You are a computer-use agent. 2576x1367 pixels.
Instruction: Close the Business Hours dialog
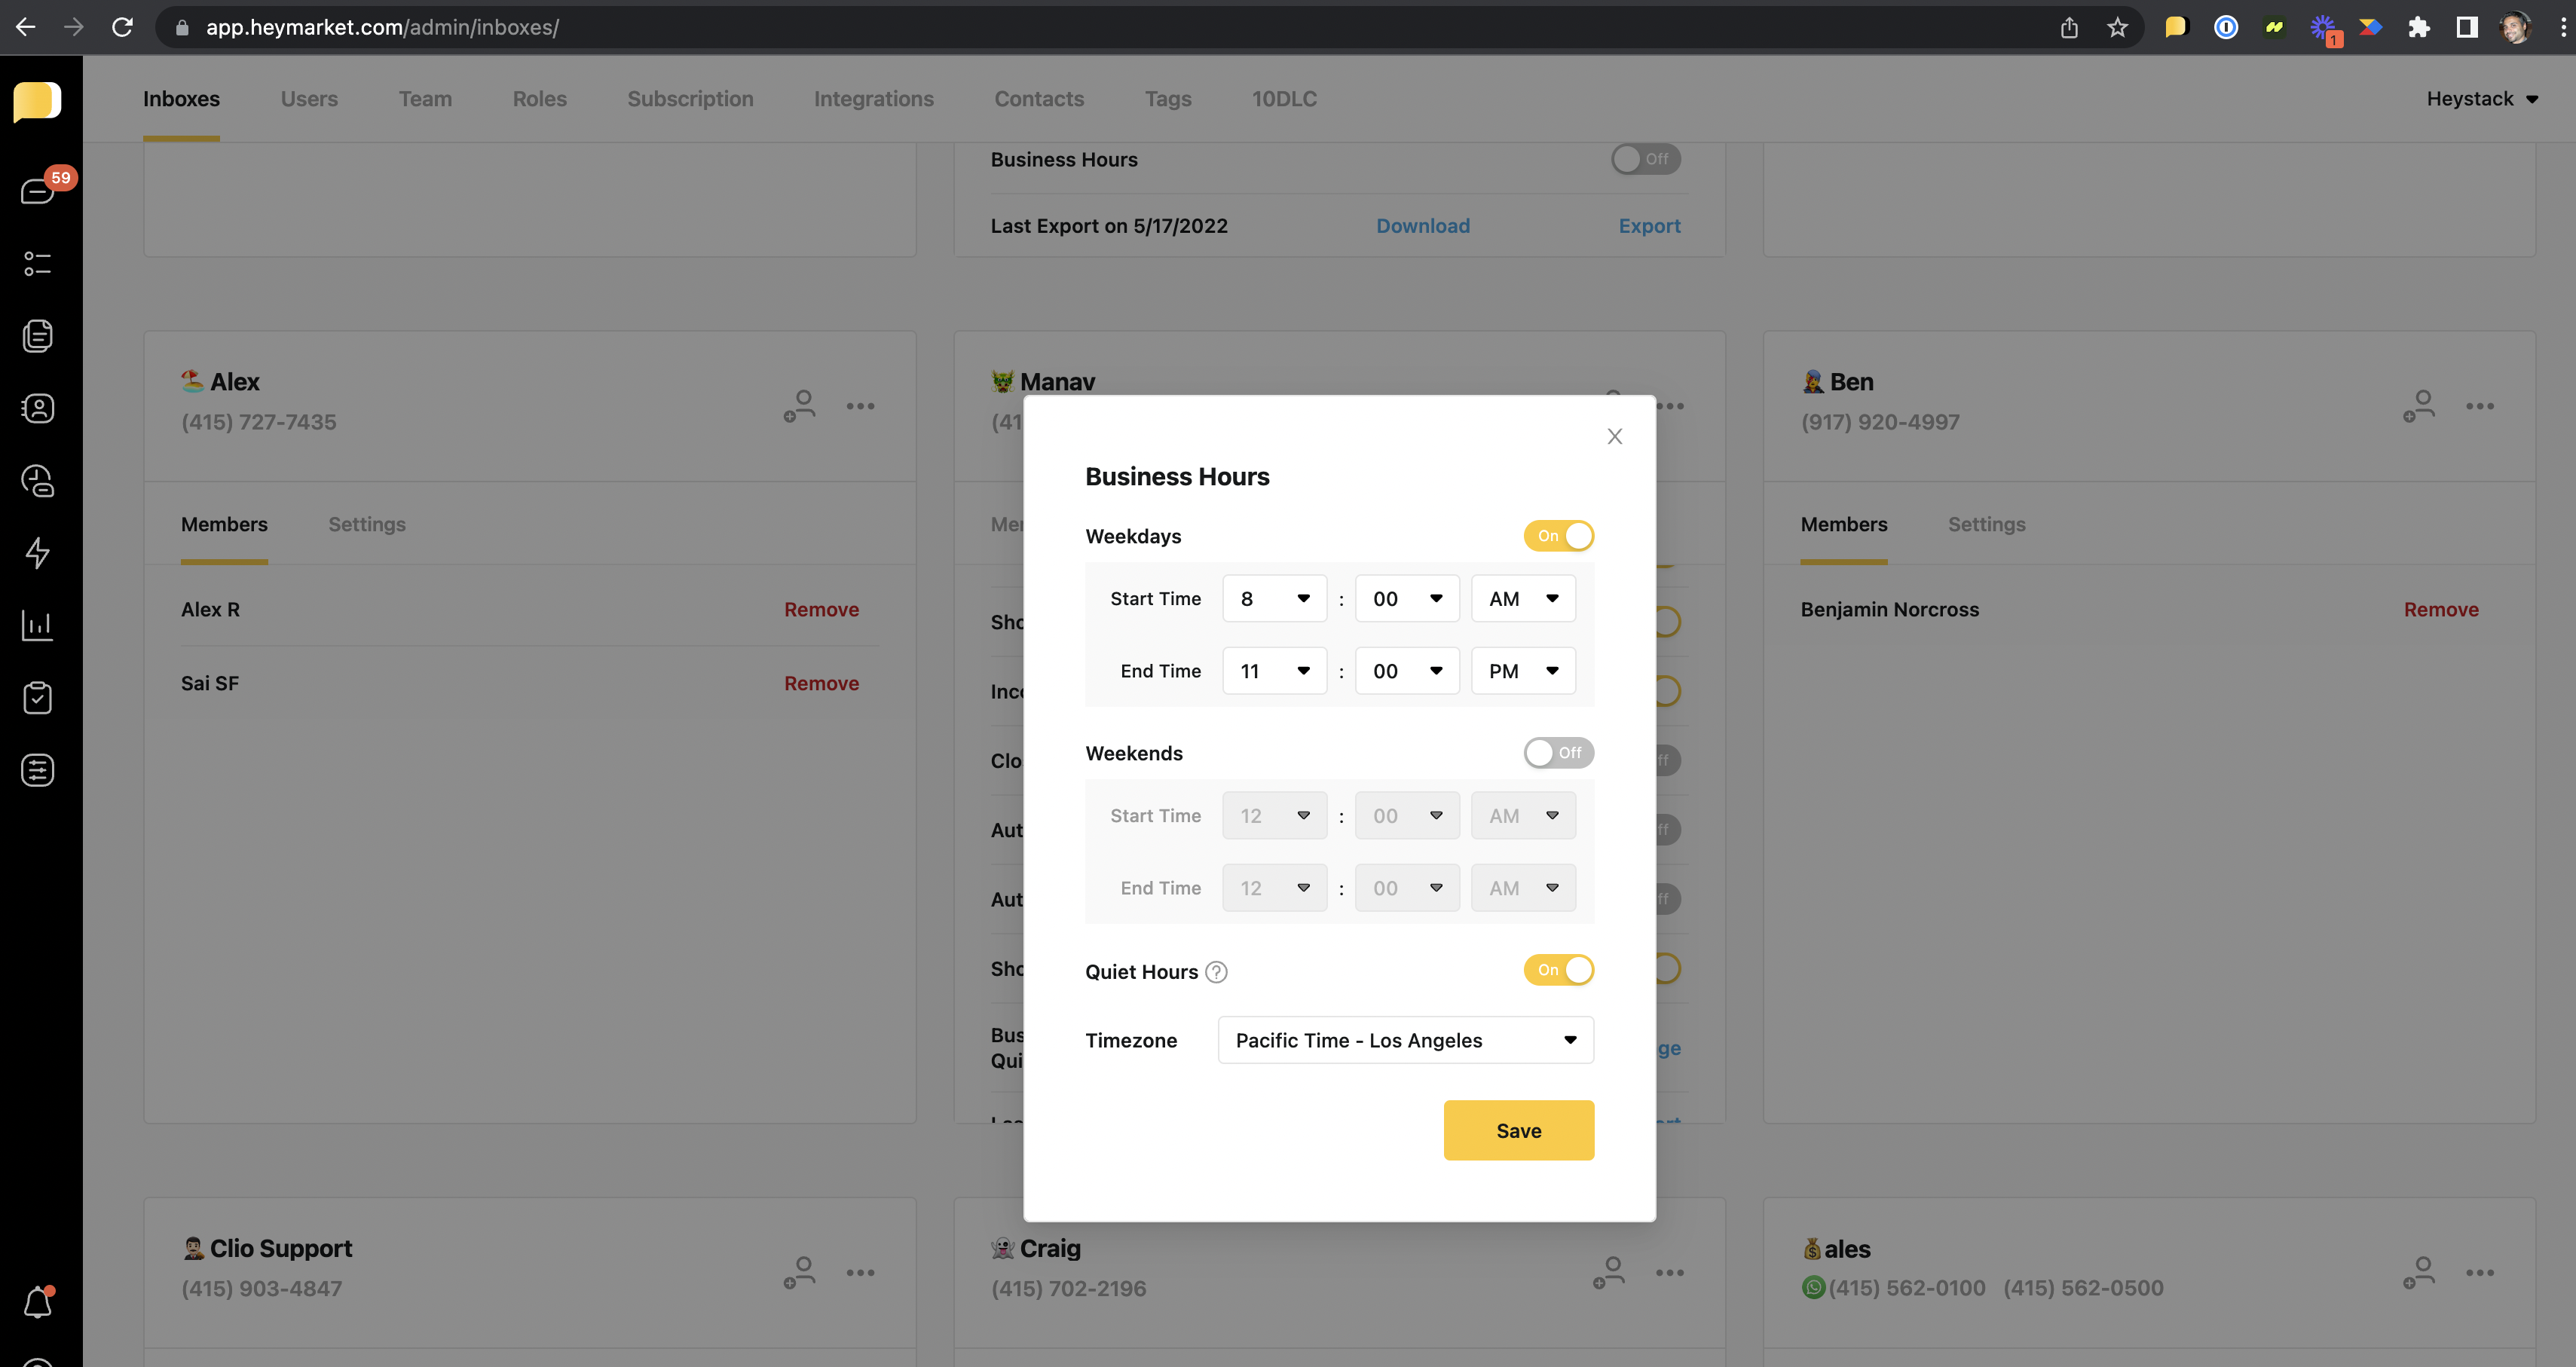[1614, 436]
